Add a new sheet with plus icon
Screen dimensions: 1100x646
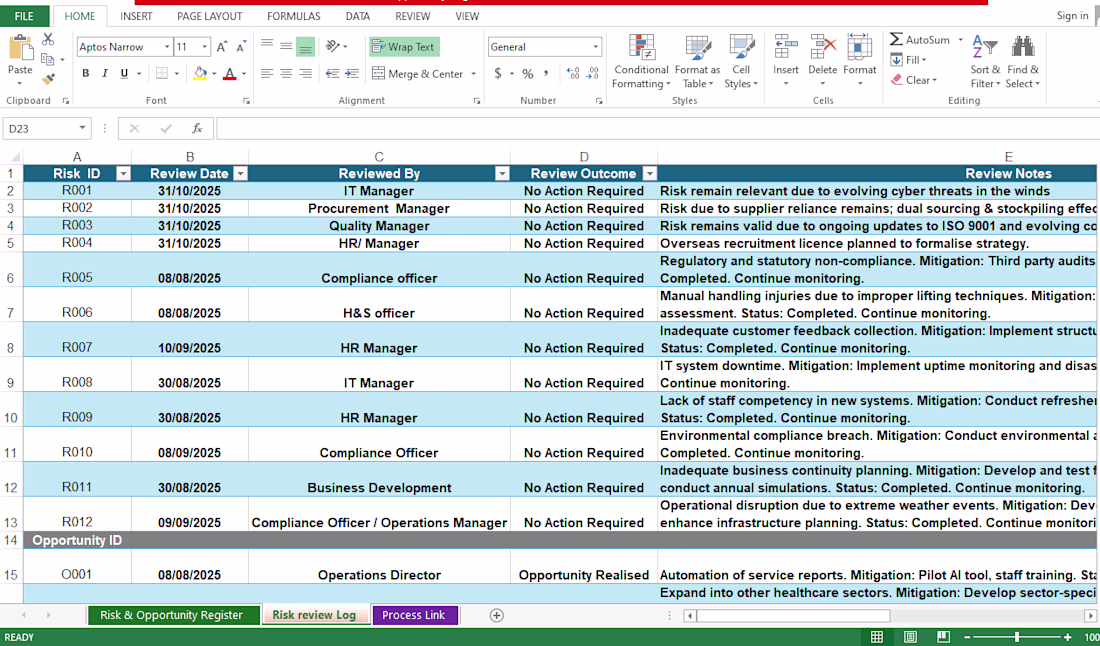(x=497, y=615)
